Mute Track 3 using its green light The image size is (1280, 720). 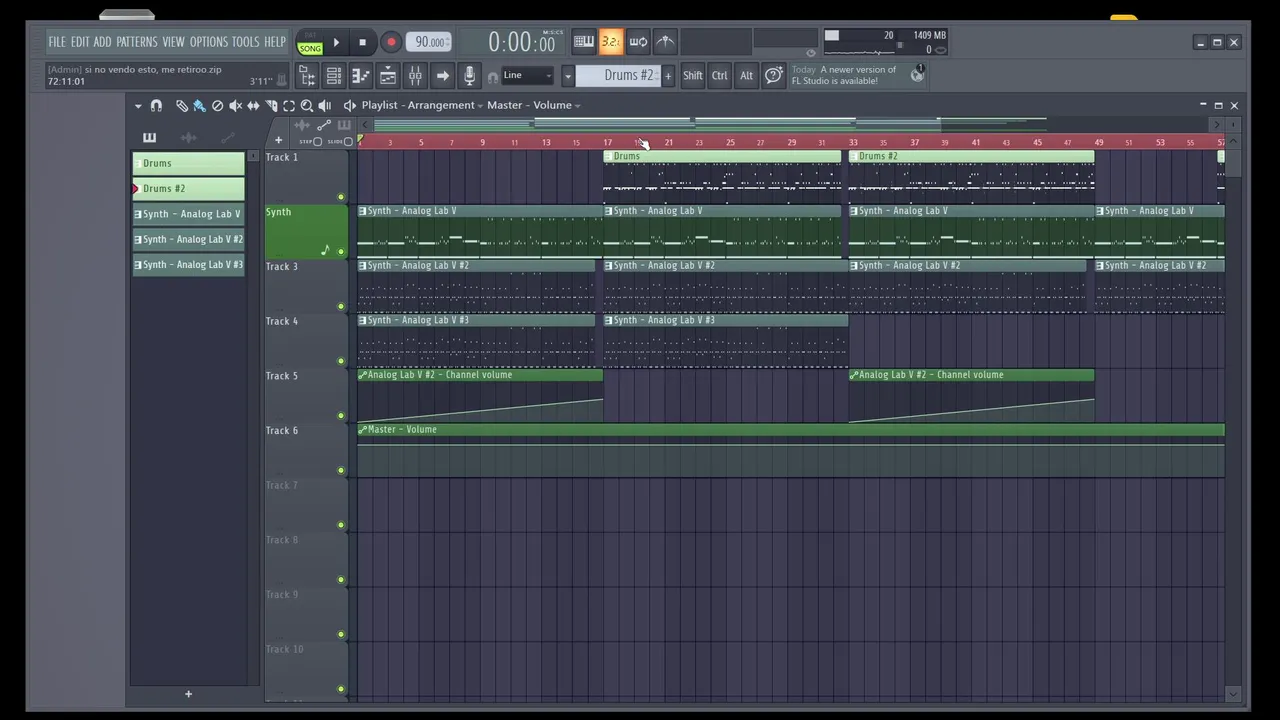point(341,306)
